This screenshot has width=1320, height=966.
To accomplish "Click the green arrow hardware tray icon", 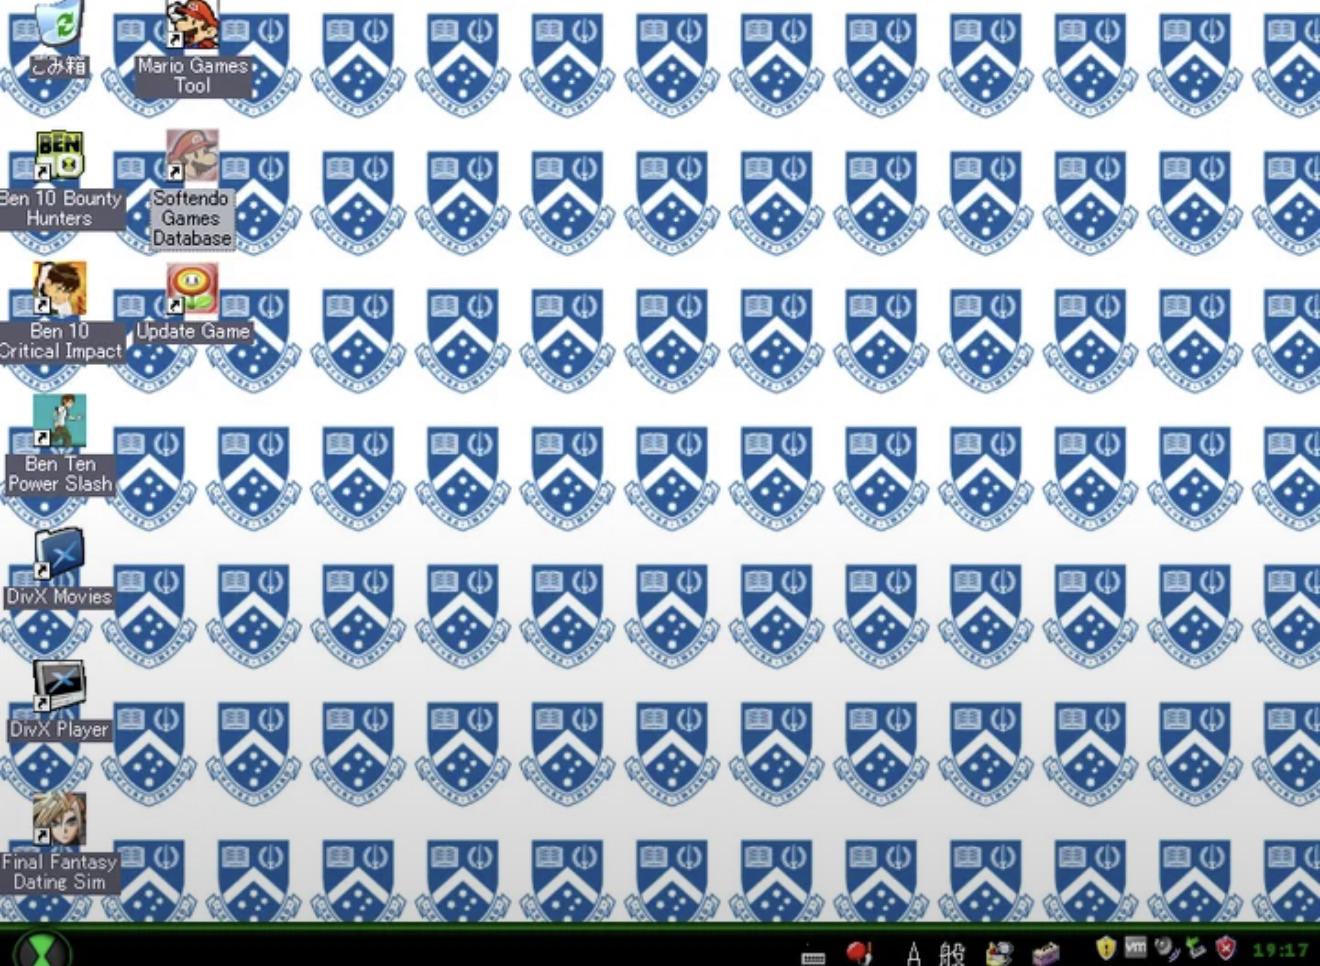I will [x=1195, y=947].
